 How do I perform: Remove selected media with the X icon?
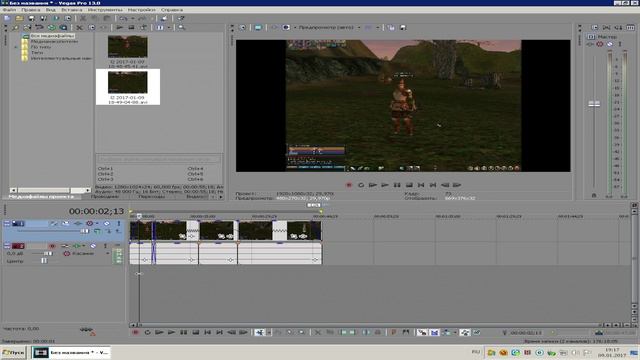point(80,28)
